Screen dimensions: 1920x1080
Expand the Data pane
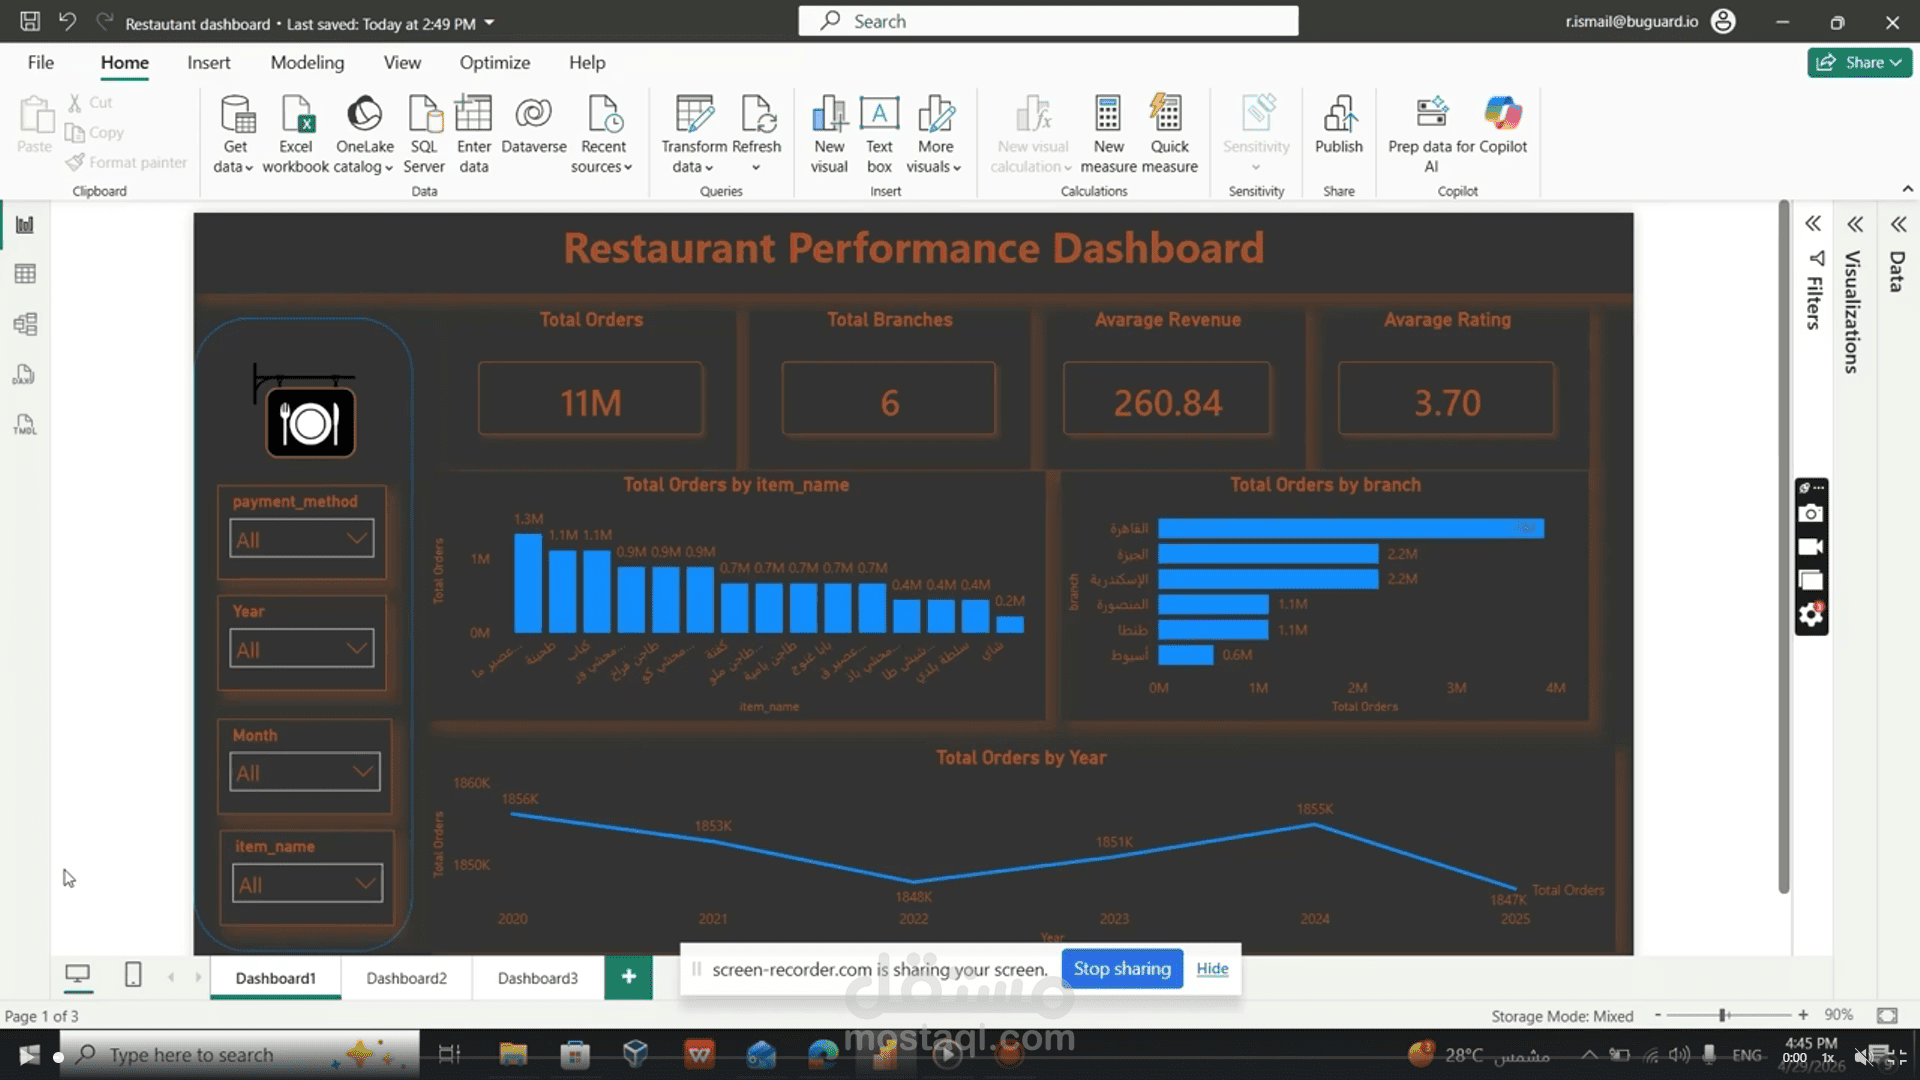tap(1898, 224)
